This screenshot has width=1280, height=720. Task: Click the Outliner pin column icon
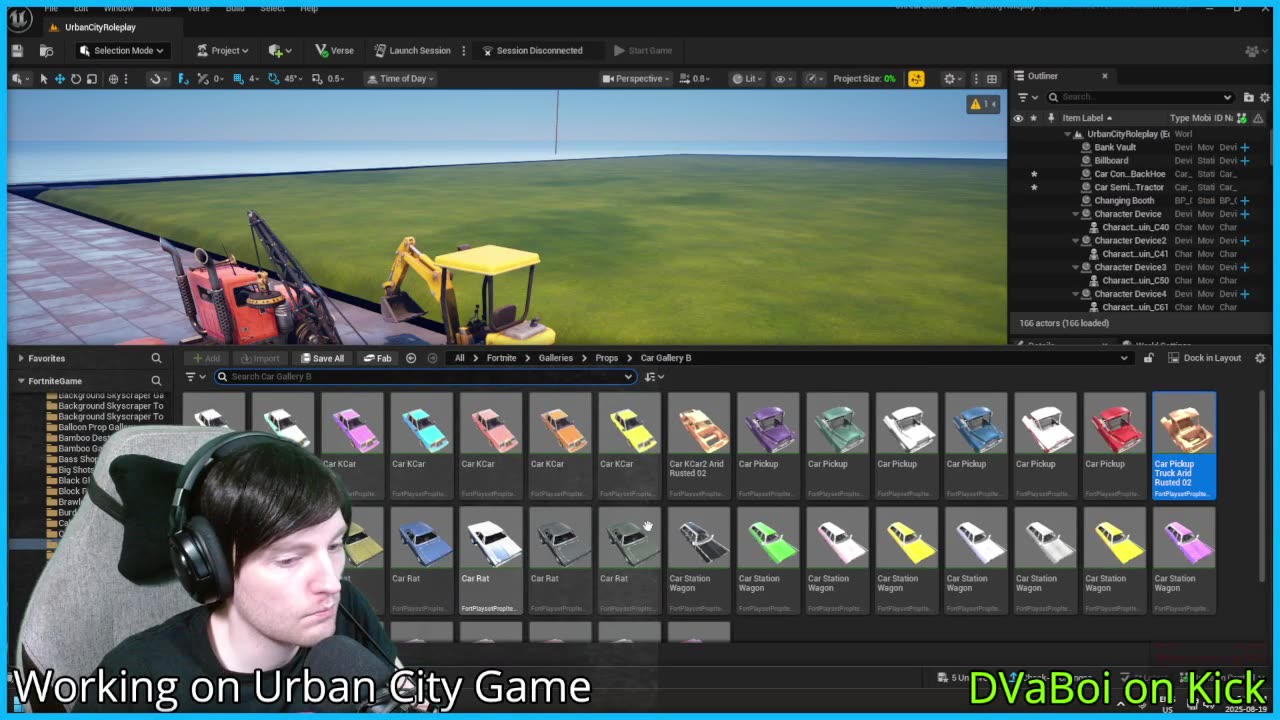pos(1050,118)
